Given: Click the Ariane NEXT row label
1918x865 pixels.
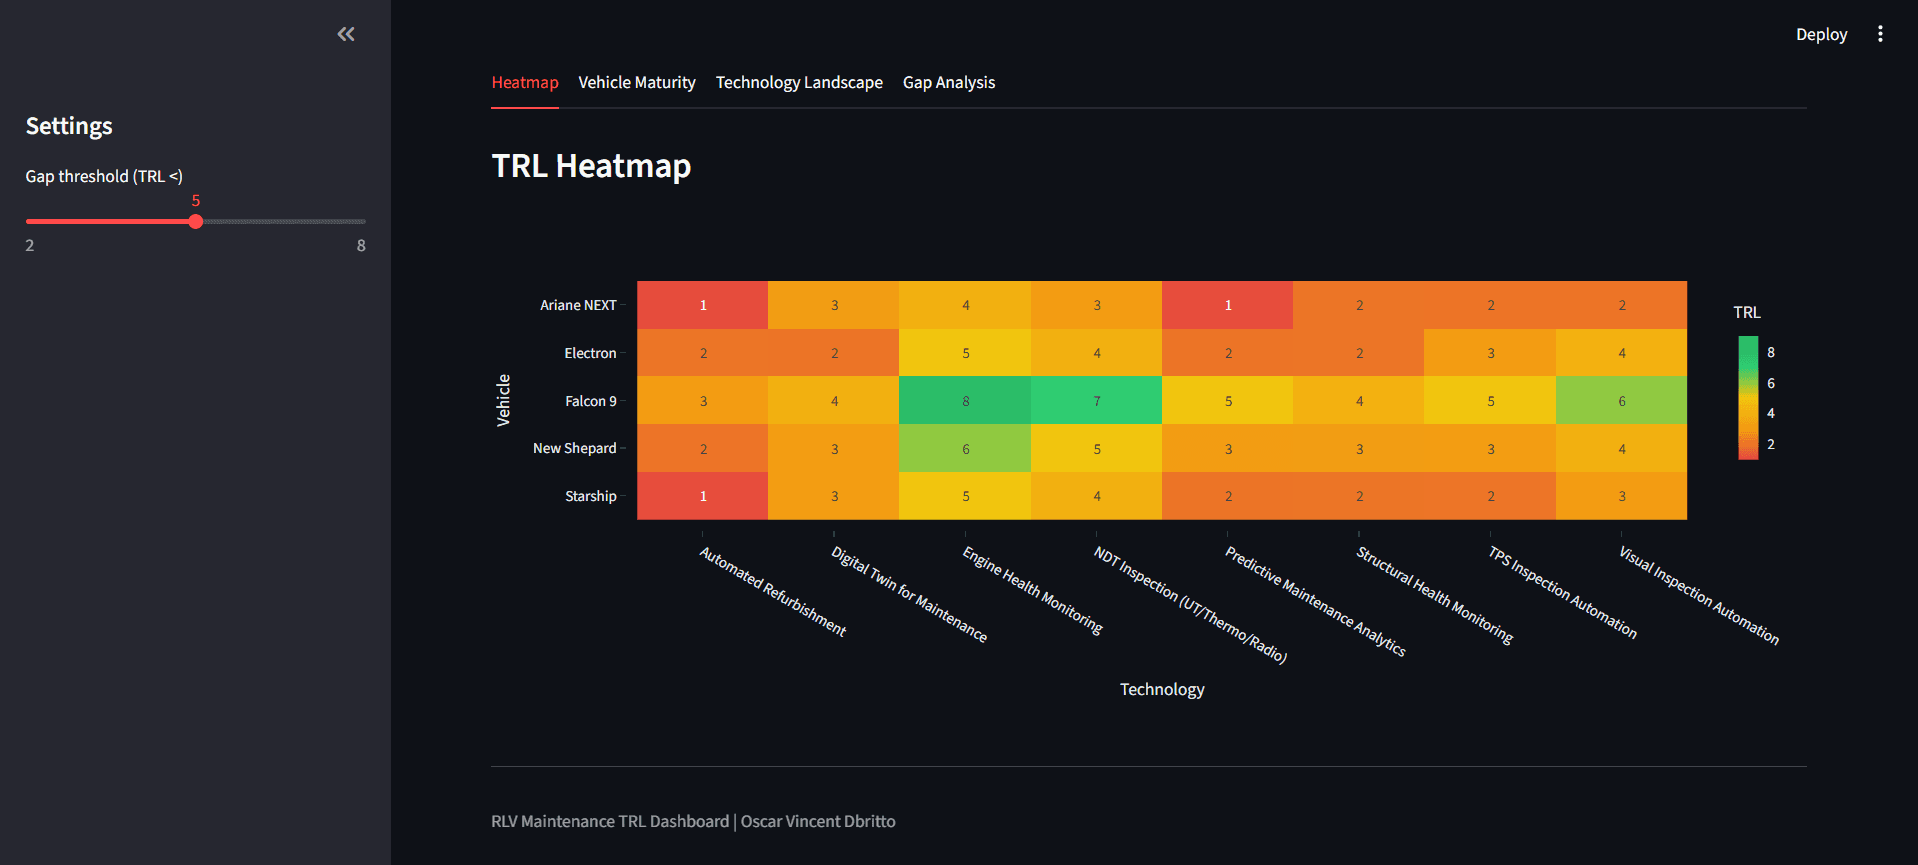Looking at the screenshot, I should [x=578, y=305].
